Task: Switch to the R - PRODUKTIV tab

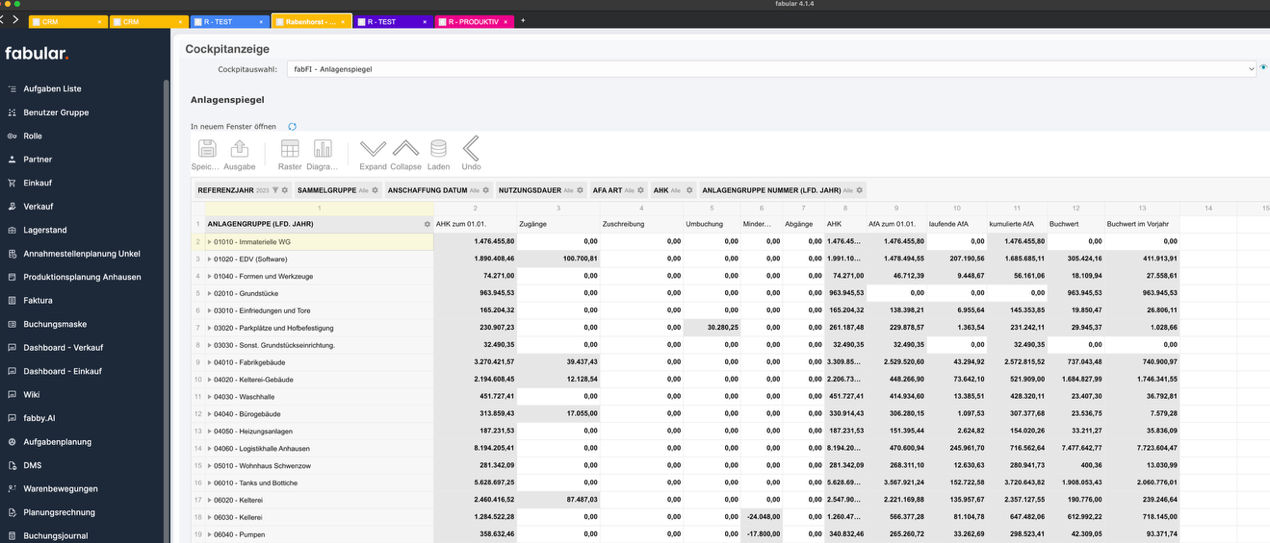Action: click(471, 21)
